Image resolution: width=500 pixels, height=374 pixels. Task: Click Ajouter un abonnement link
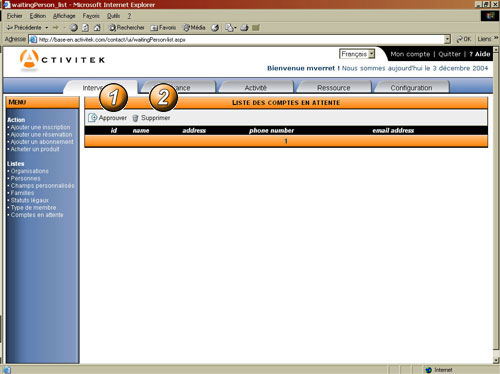42,142
